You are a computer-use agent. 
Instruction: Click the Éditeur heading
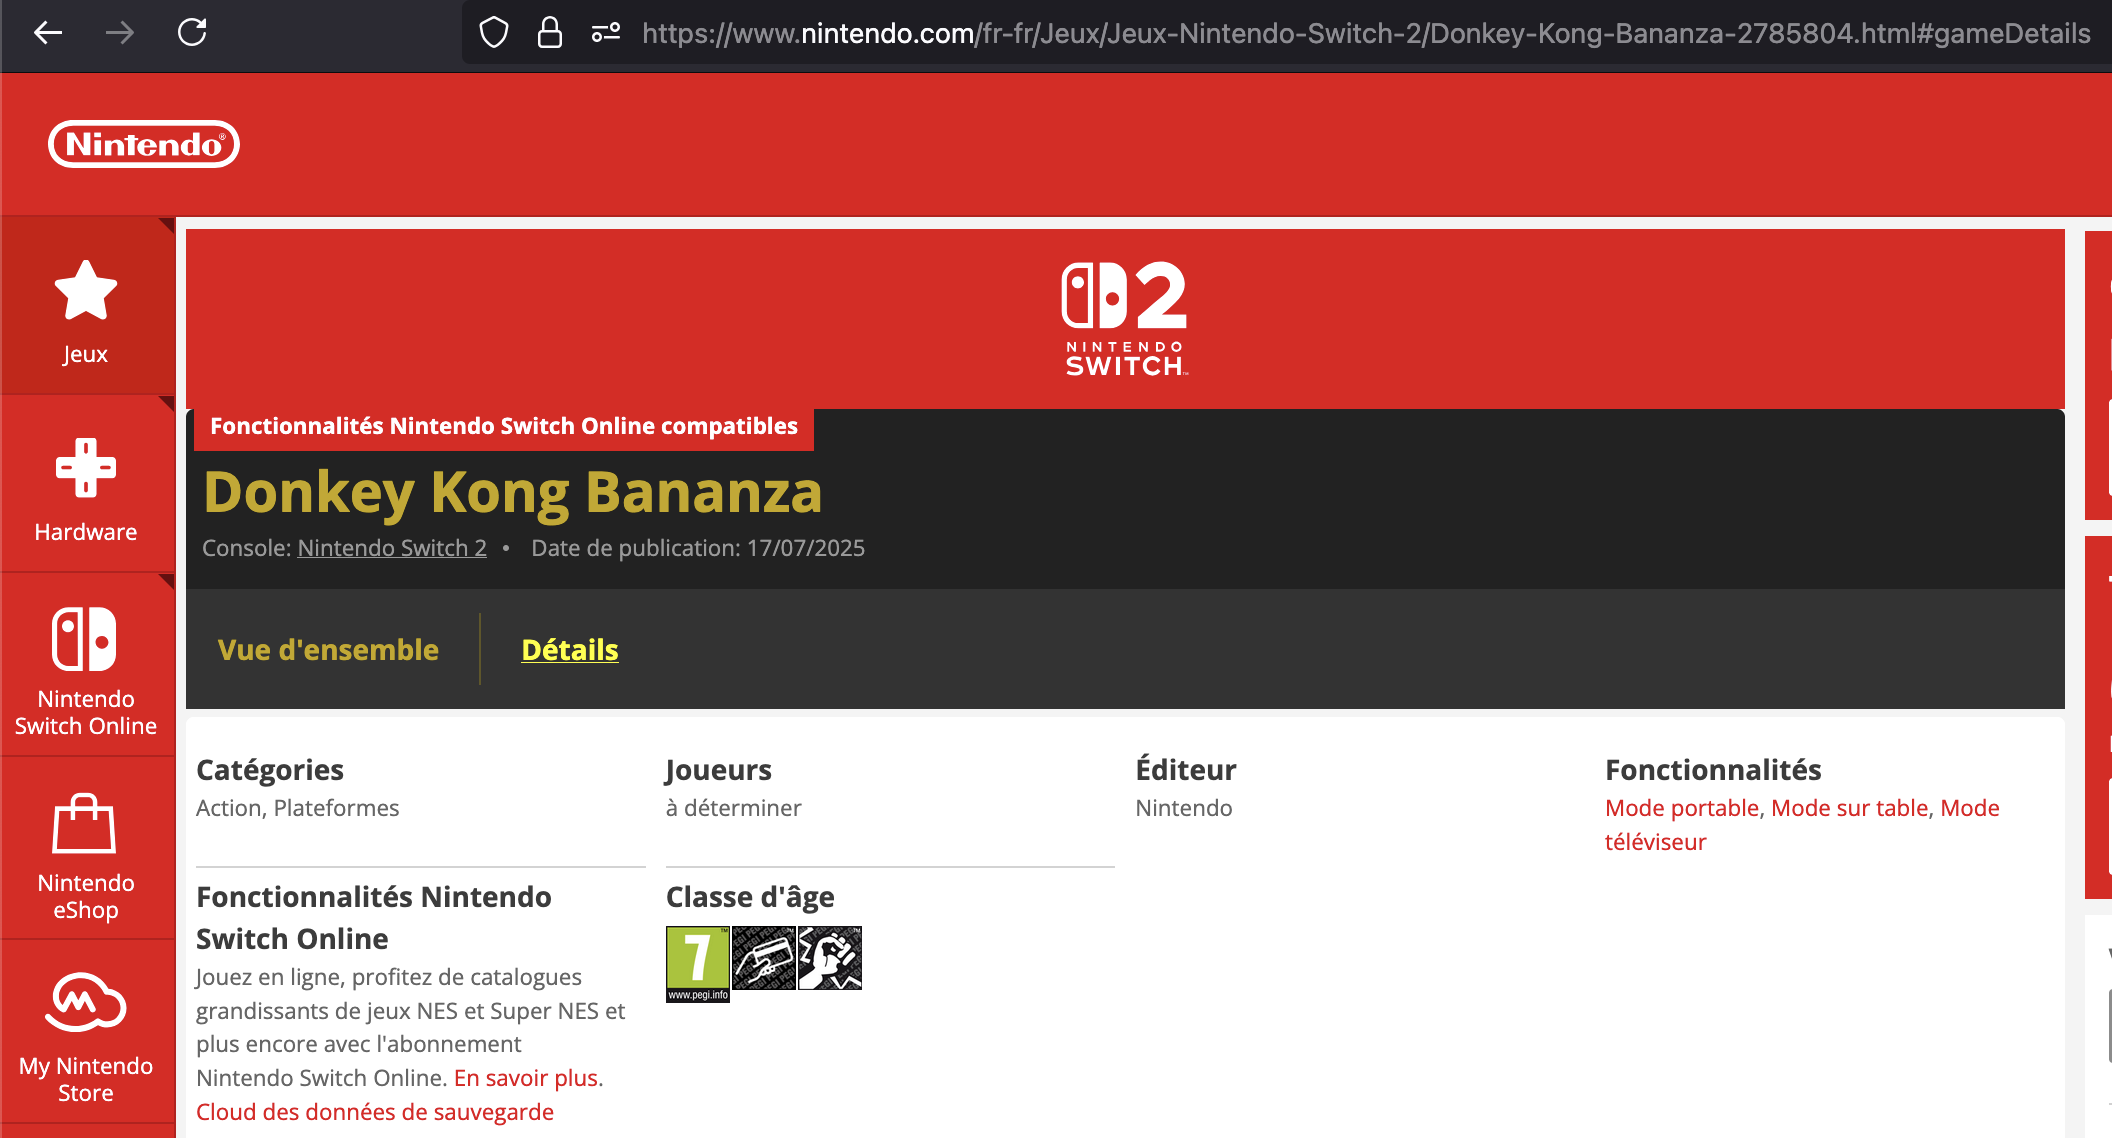click(1186, 770)
